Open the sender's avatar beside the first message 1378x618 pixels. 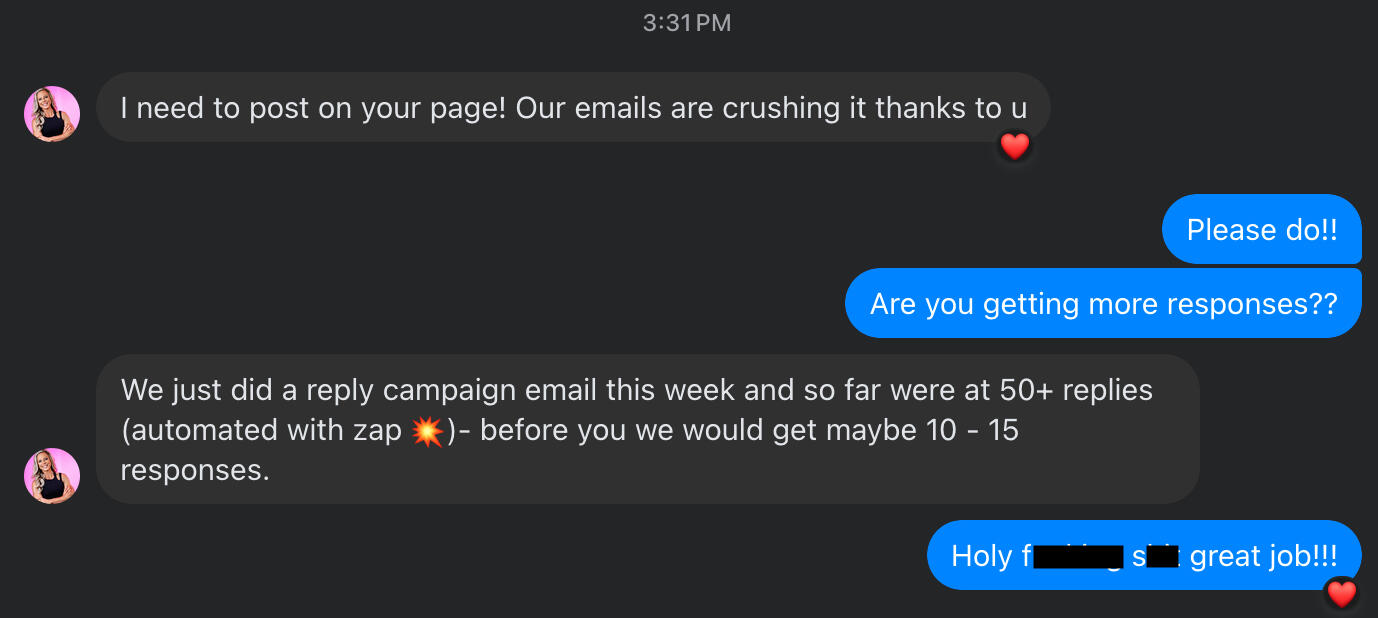tap(52, 114)
